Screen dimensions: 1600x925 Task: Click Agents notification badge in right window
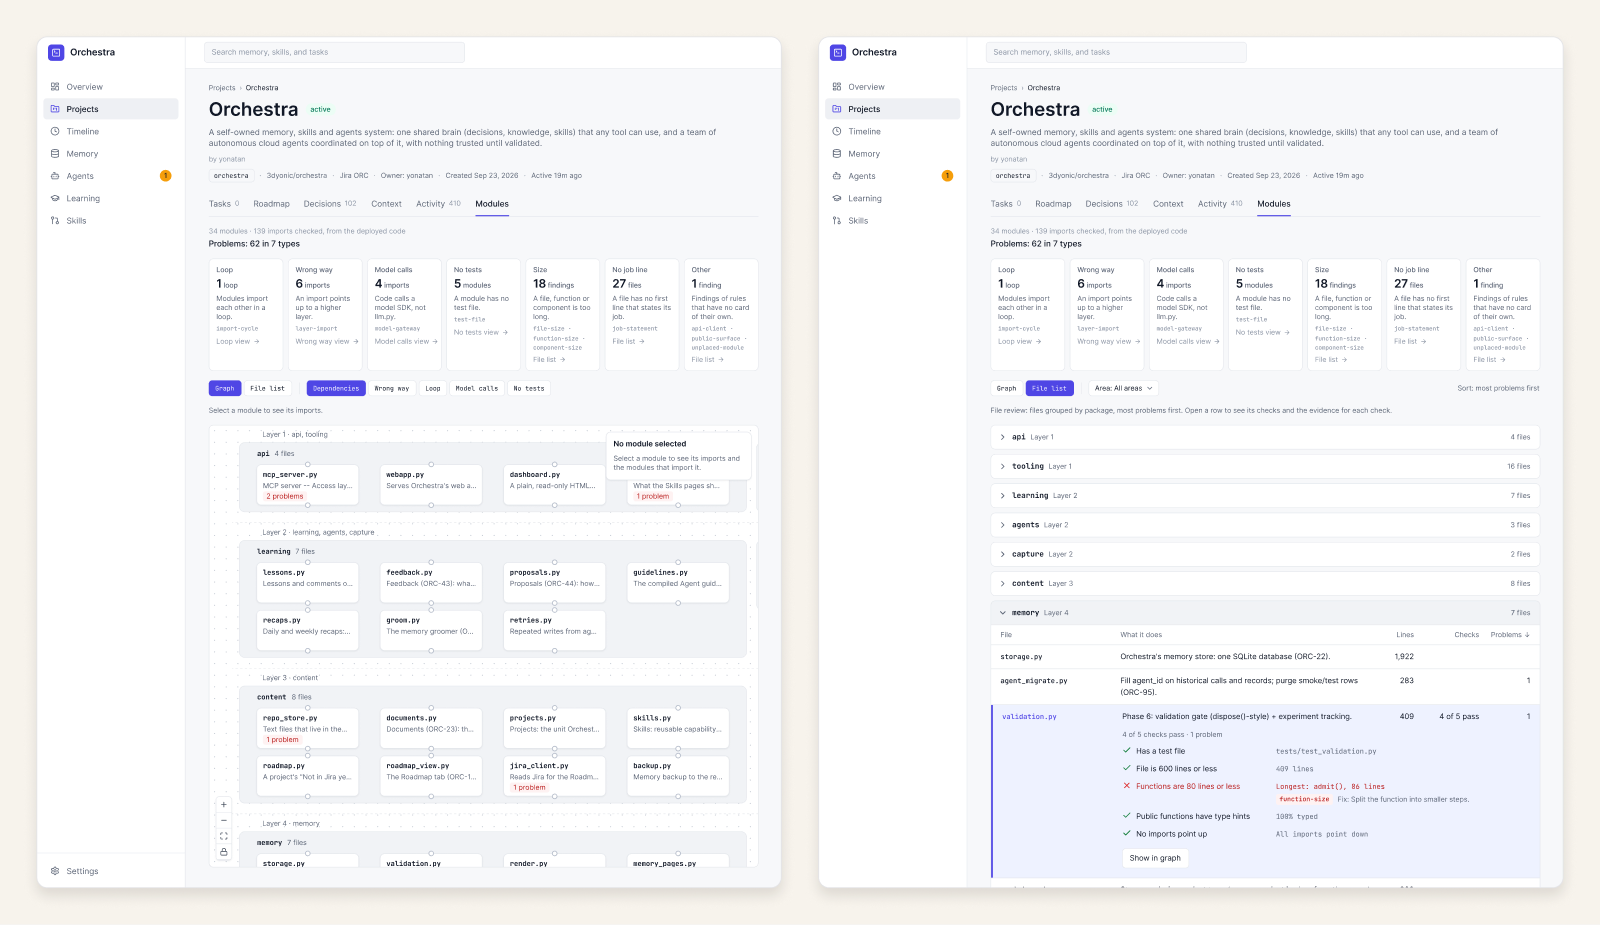click(947, 176)
